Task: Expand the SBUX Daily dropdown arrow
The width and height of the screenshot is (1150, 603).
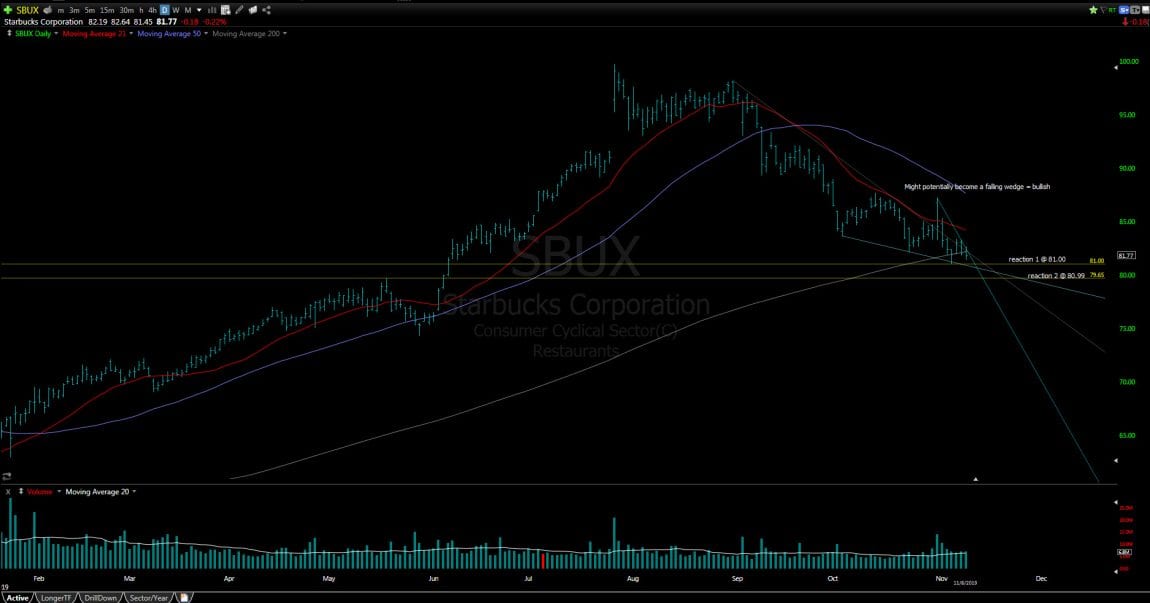Action: pos(56,34)
